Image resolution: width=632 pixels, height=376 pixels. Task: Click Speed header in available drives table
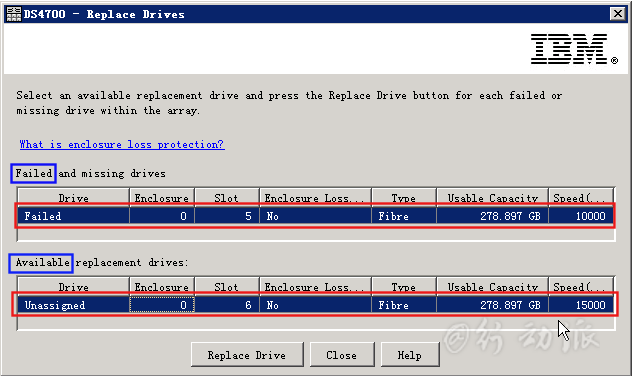click(581, 287)
